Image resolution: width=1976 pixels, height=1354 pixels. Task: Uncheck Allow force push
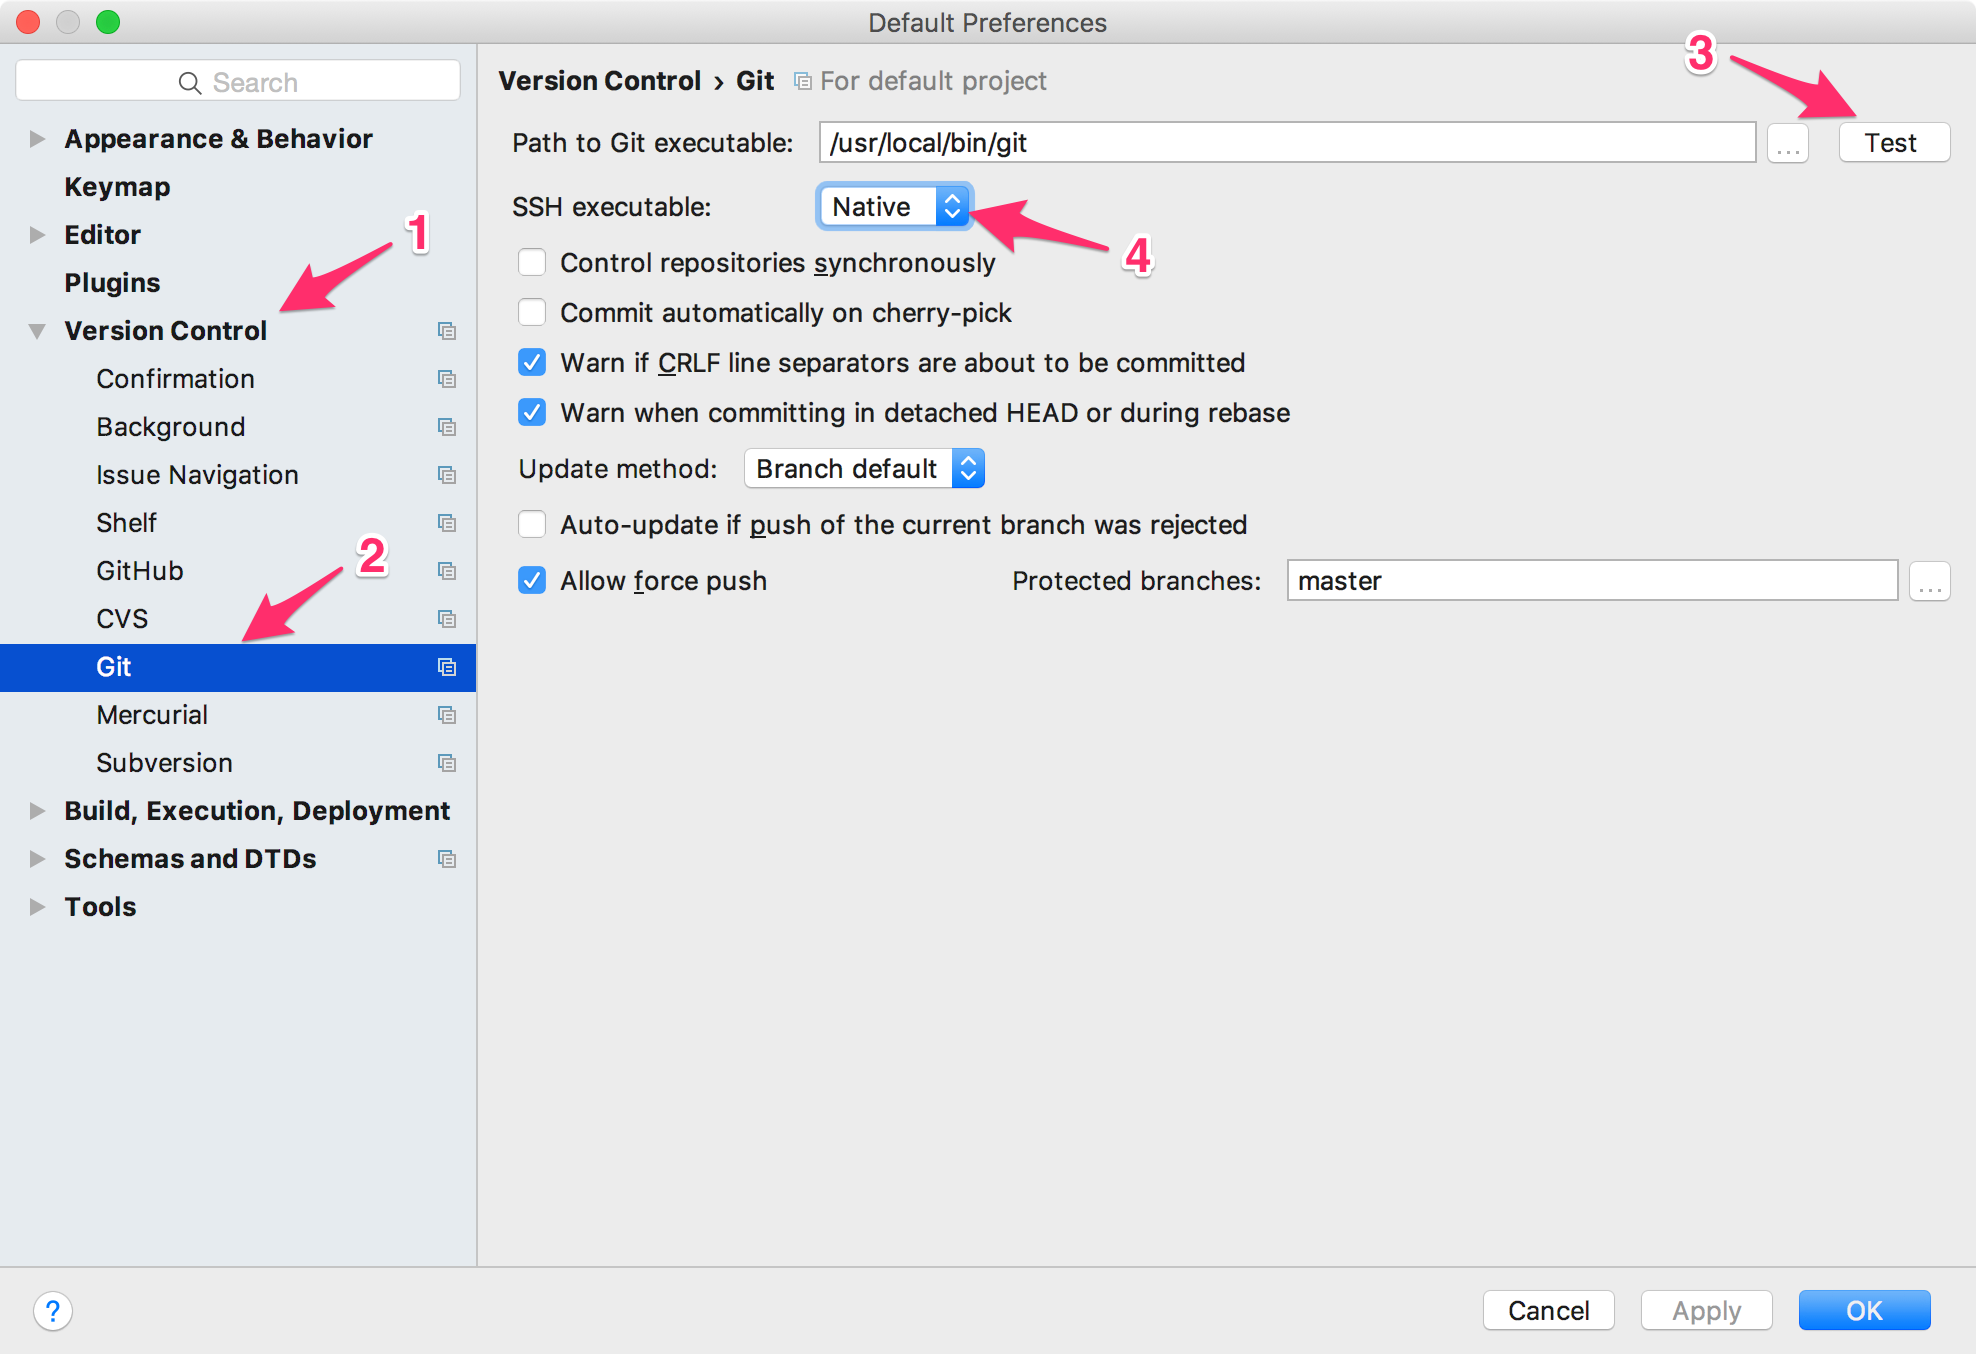(x=532, y=581)
